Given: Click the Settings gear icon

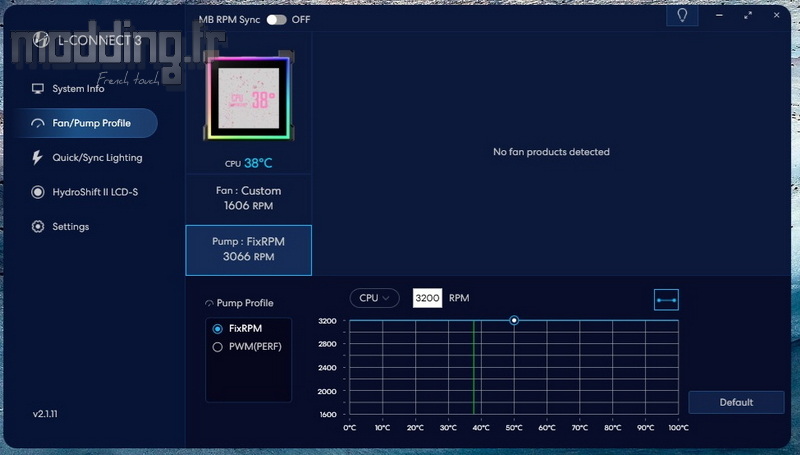Looking at the screenshot, I should tap(38, 227).
